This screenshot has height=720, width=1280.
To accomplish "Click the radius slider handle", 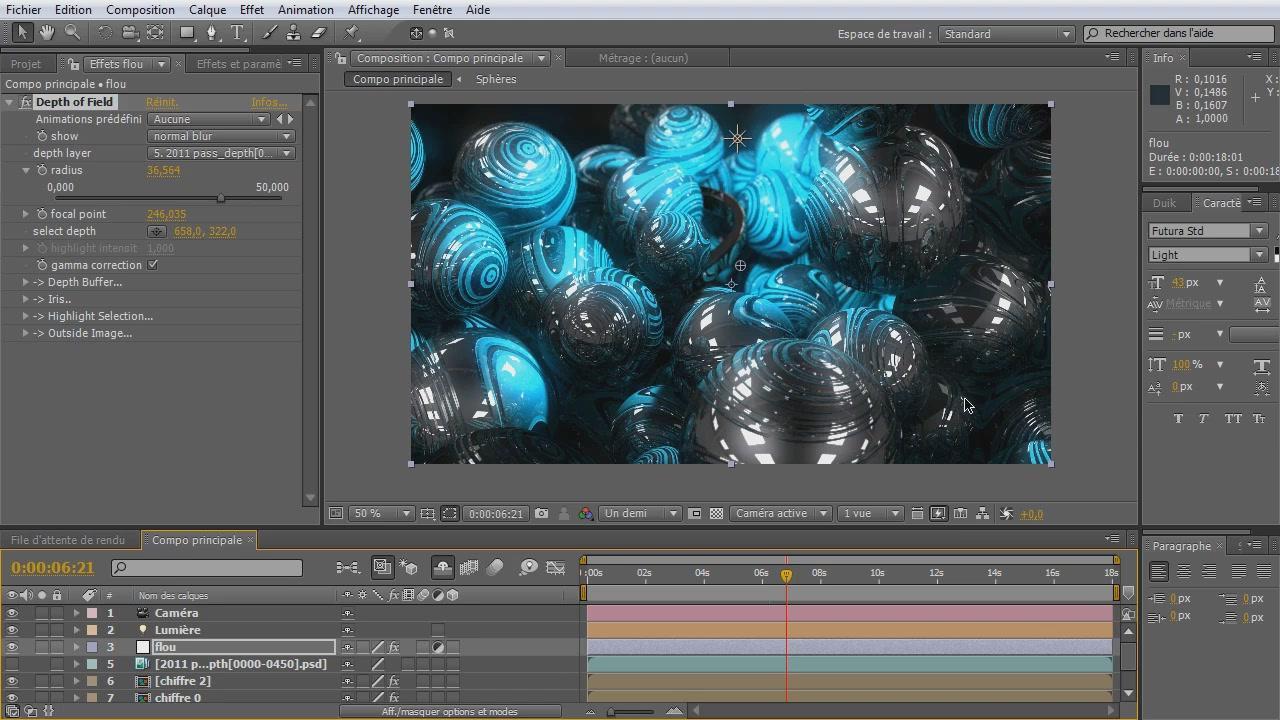I will (221, 198).
